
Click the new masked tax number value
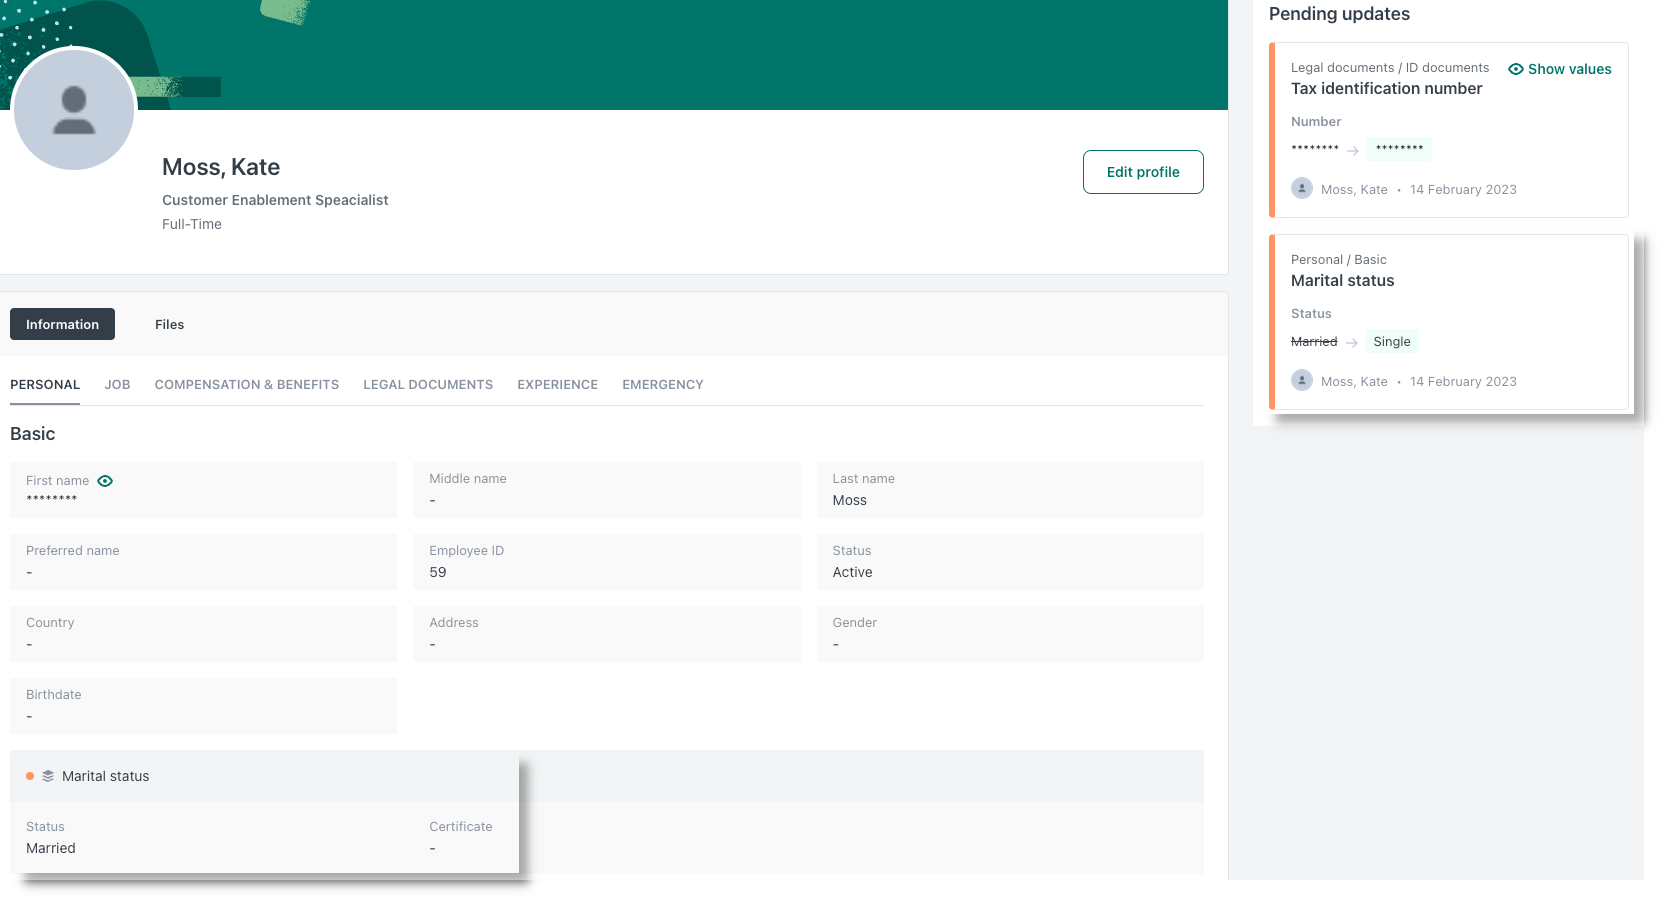[1399, 149]
